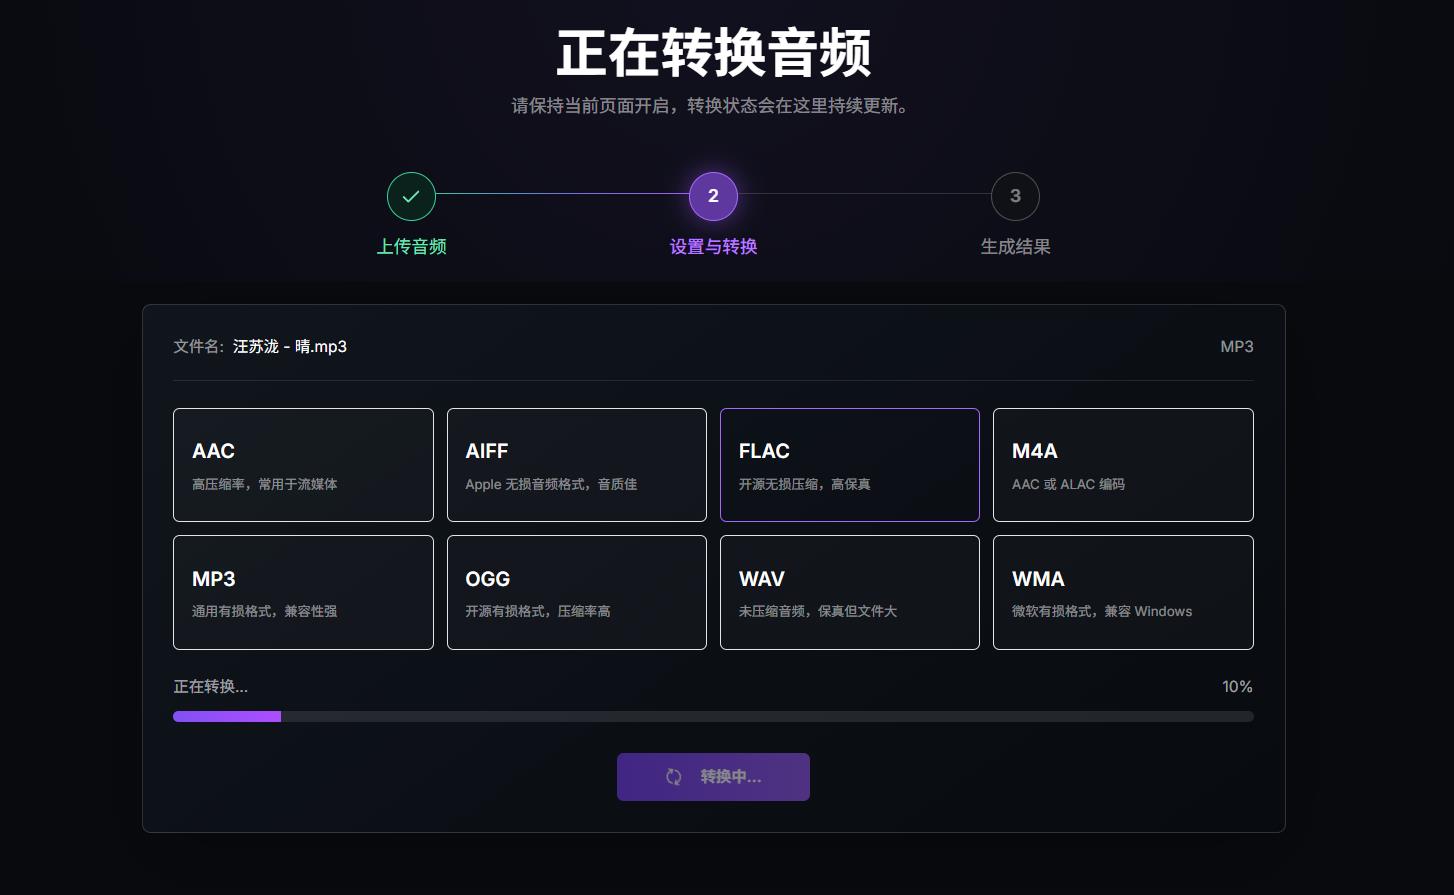Select the AAC format card
The image size is (1454, 895).
(303, 465)
